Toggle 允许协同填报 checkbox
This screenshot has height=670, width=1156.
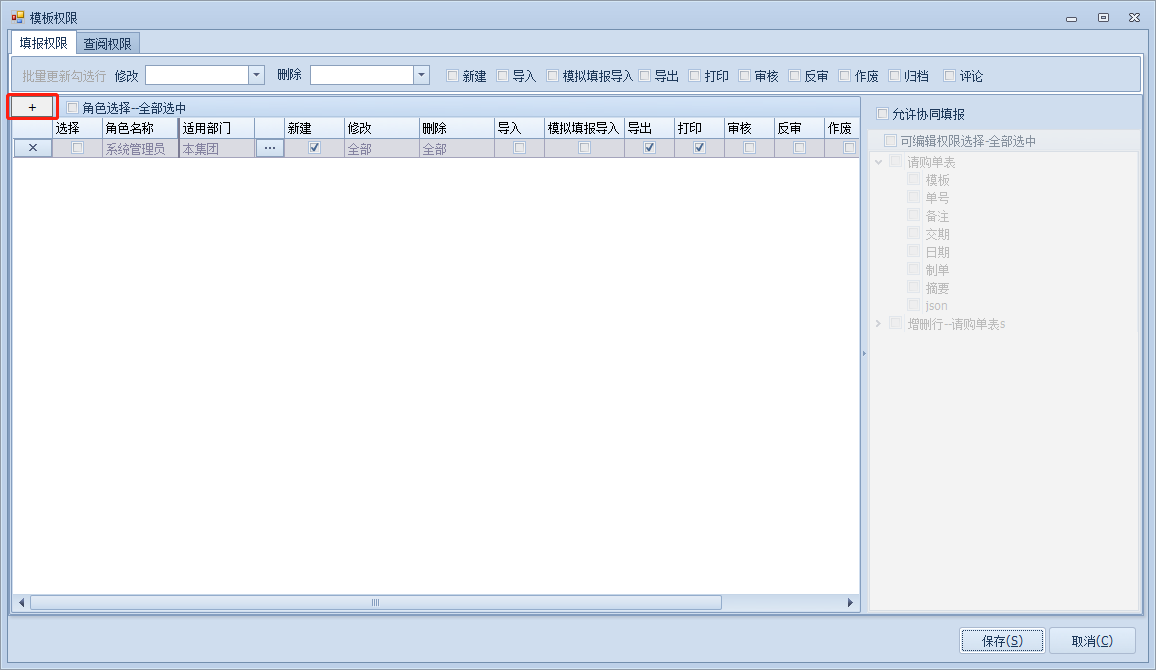[x=883, y=114]
